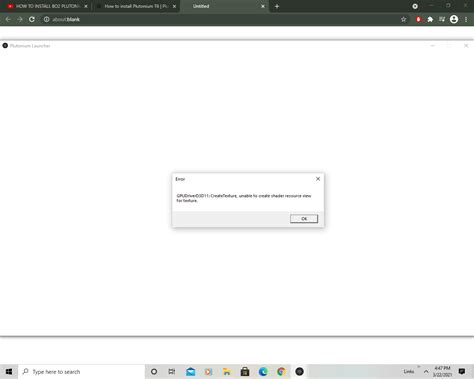
Task: Bookmark this page with the star icon
Action: [x=403, y=19]
